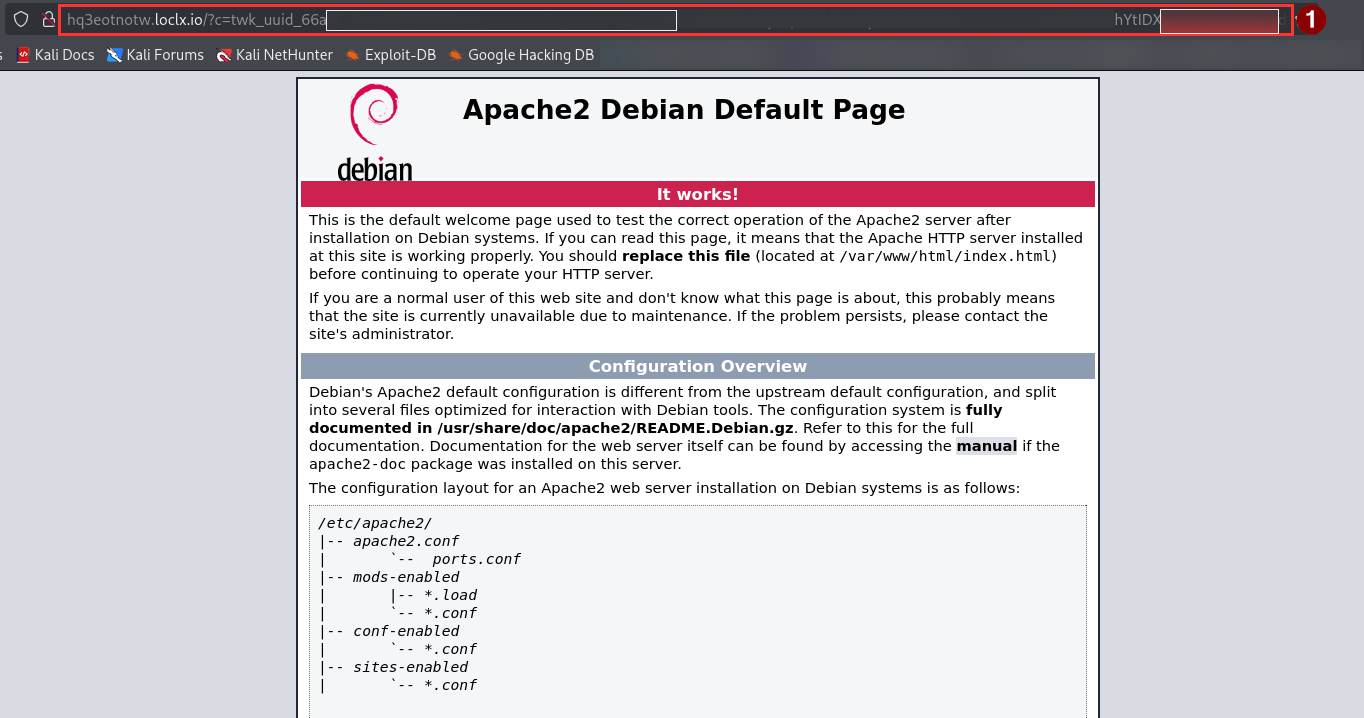Open the Kali NetHunter bookmark
The height and width of the screenshot is (718, 1364).
click(x=275, y=55)
